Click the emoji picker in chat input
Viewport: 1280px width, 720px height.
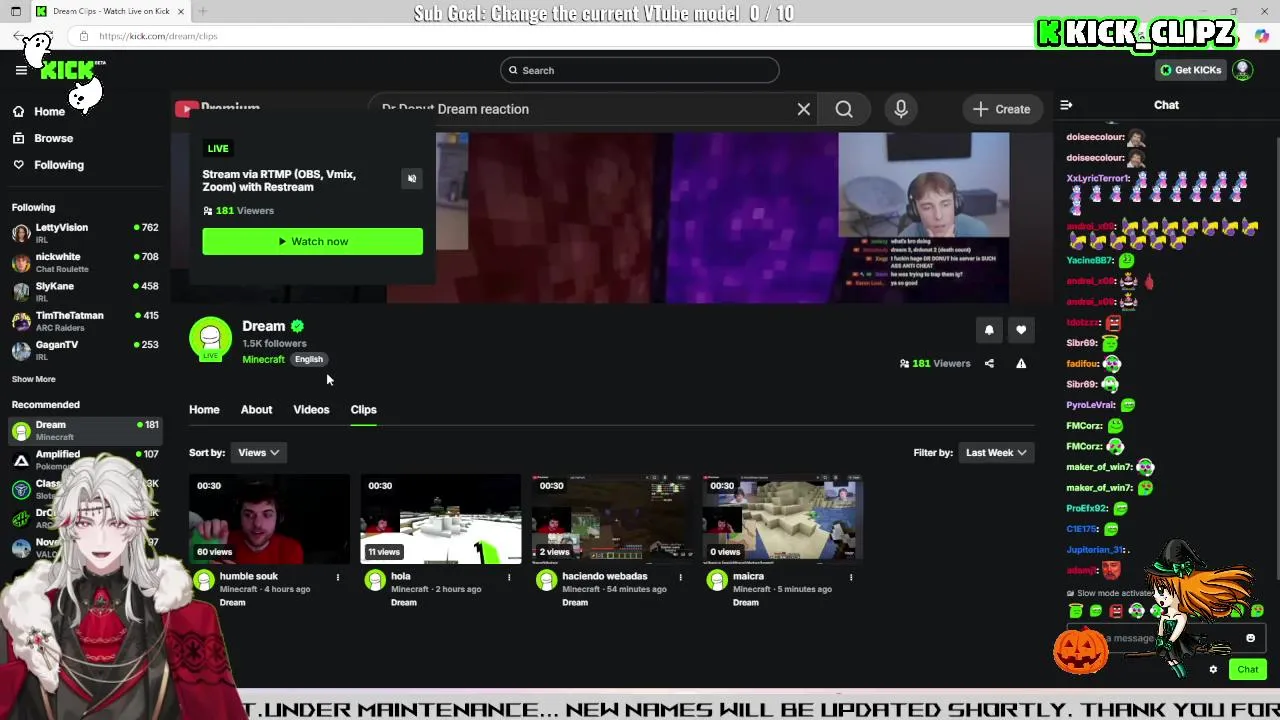[x=1250, y=638]
